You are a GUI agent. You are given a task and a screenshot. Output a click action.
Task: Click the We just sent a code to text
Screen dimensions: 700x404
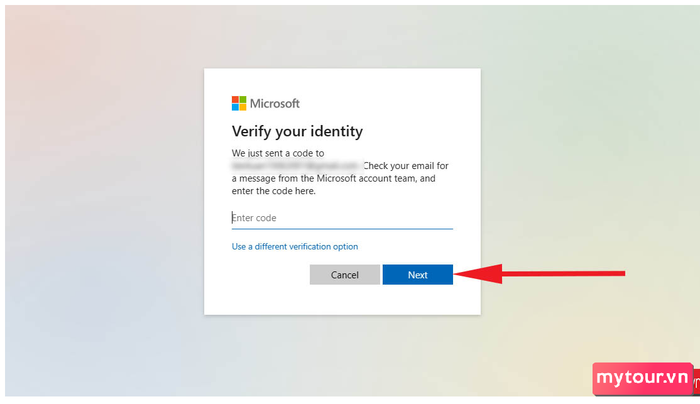[278, 153]
